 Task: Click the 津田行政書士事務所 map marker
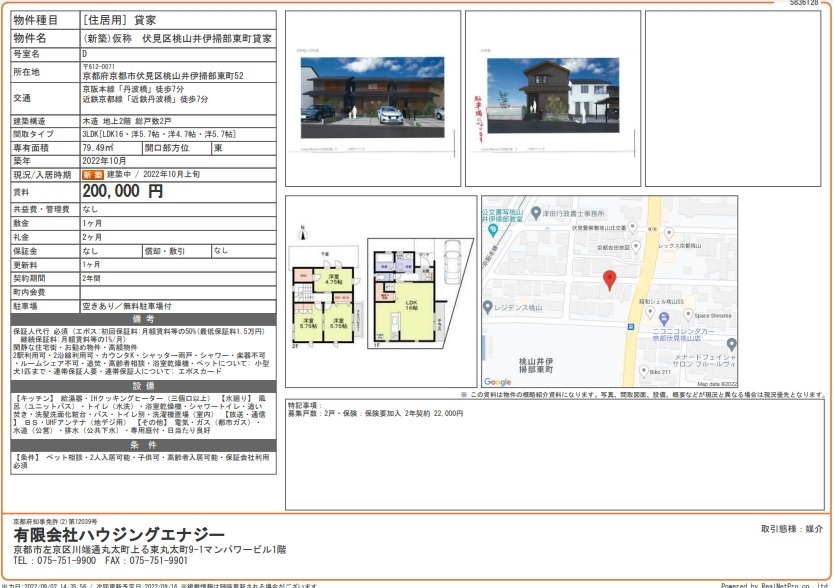pos(536,212)
